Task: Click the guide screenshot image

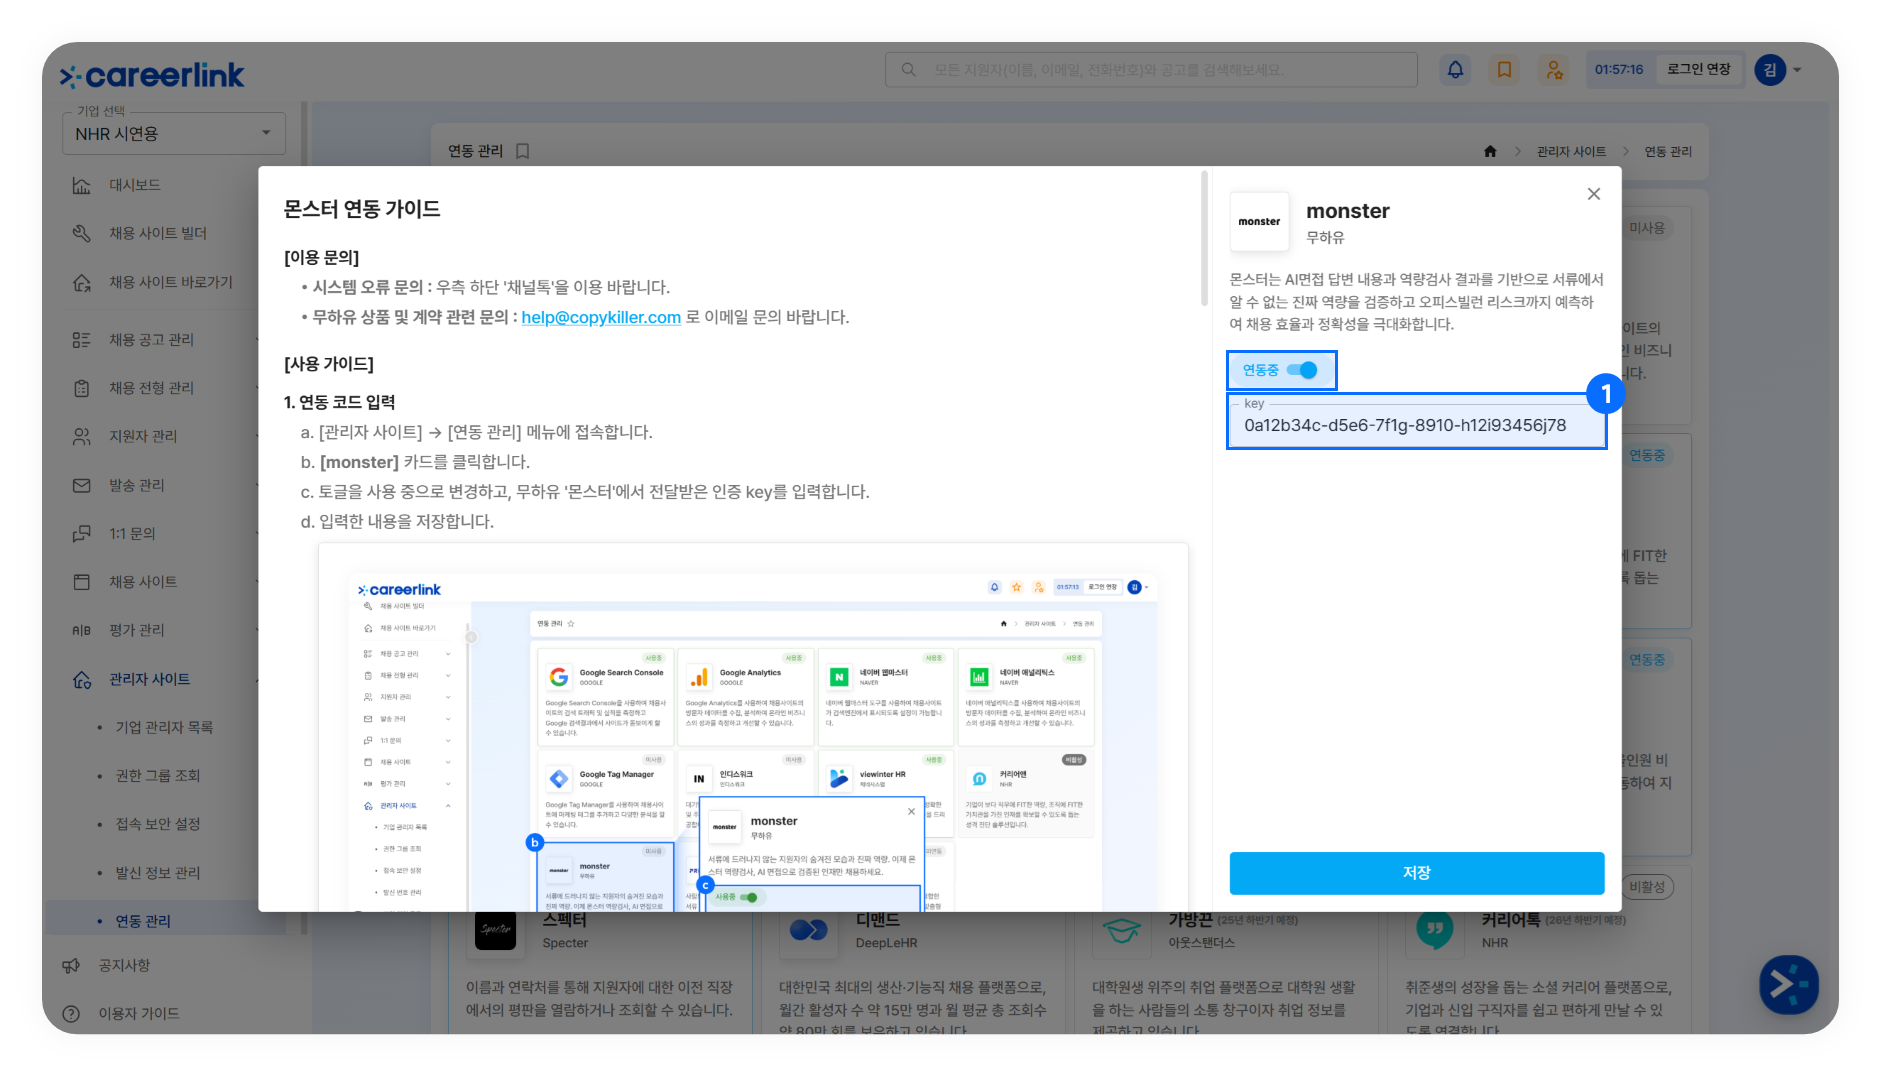Action: pos(753,727)
